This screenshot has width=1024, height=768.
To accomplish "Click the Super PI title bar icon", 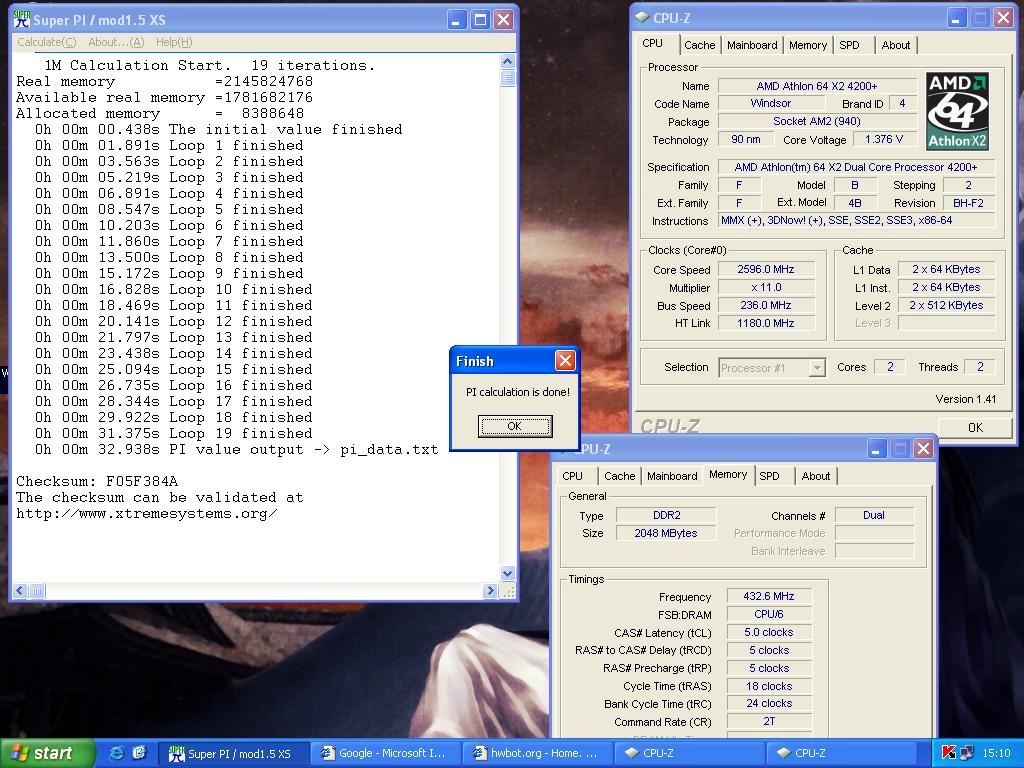I will coord(22,19).
